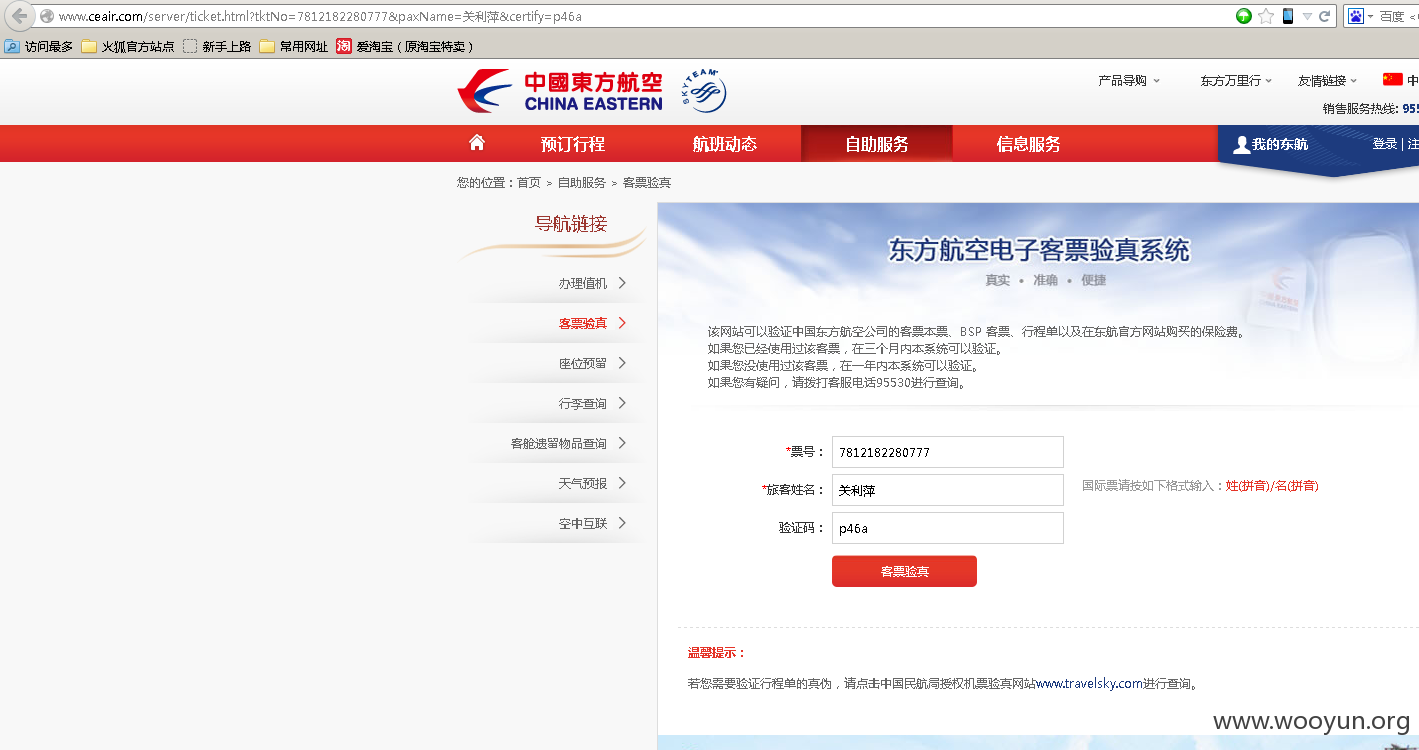Image resolution: width=1419 pixels, height=750 pixels.
Task: Click the 登录 login link
Action: tap(1385, 144)
